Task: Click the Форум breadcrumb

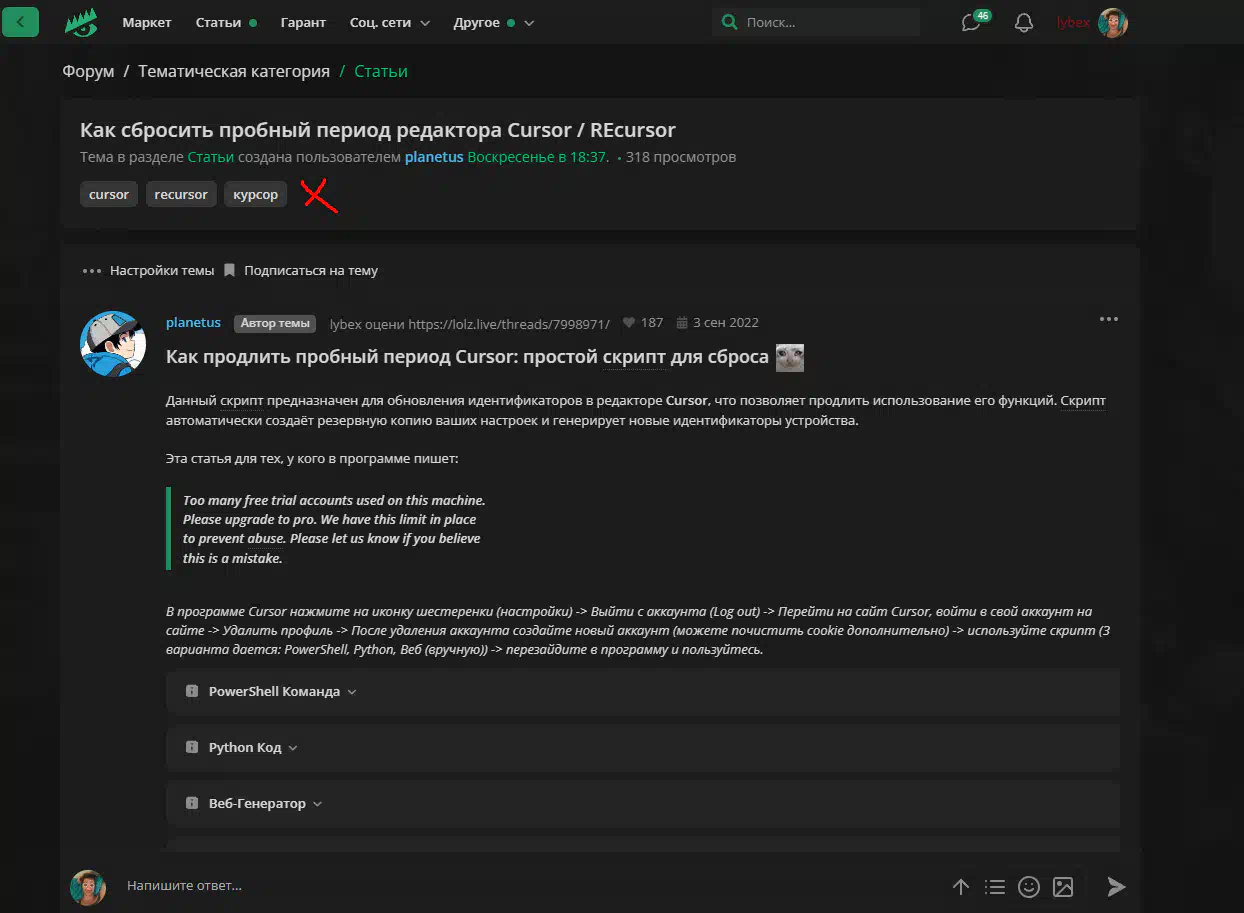Action: 88,71
